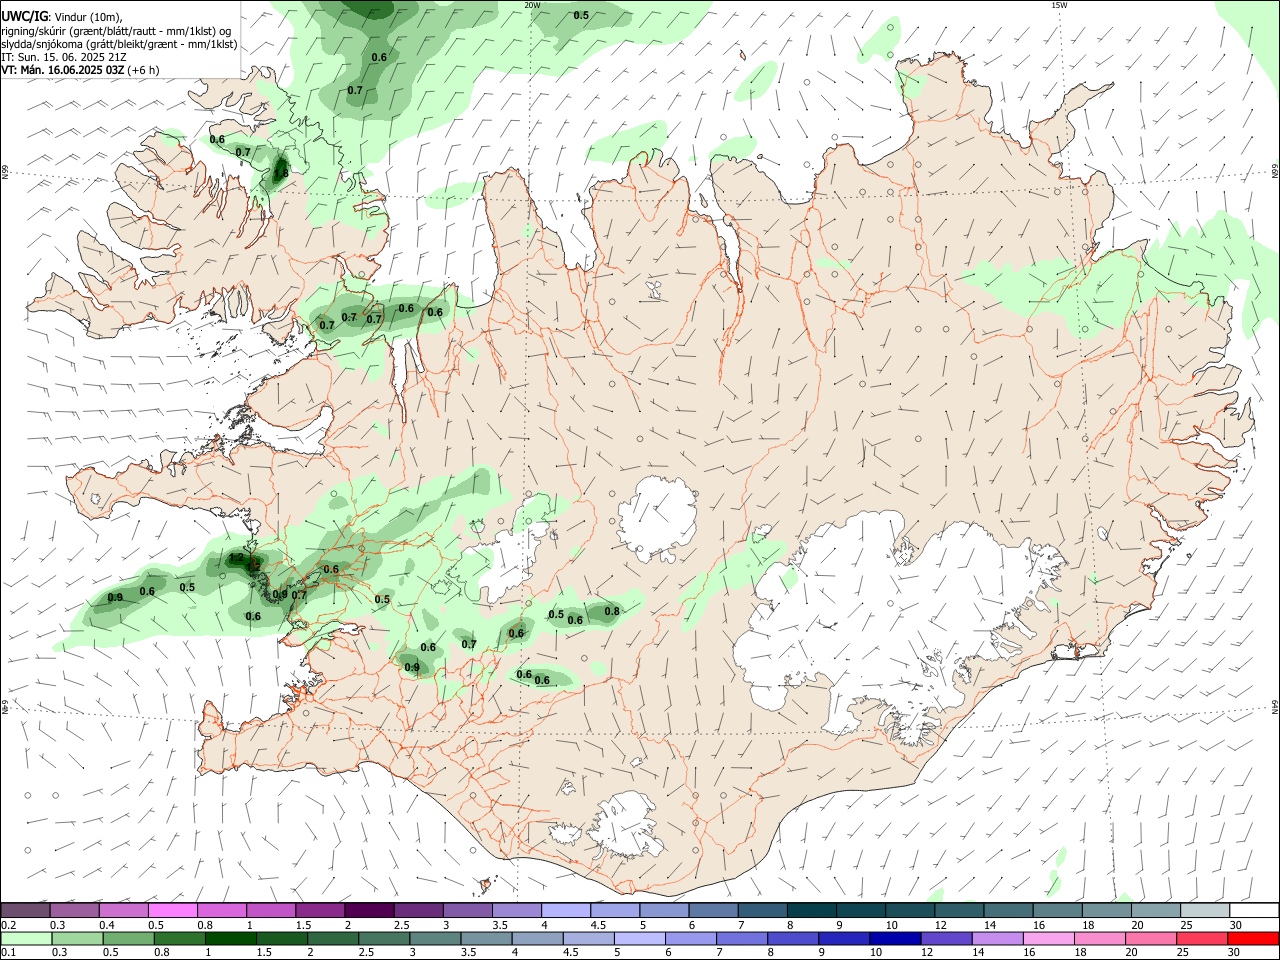Click the 'rigning/skúrir' rain legend description line
The height and width of the screenshot is (960, 1280).
coord(115,30)
